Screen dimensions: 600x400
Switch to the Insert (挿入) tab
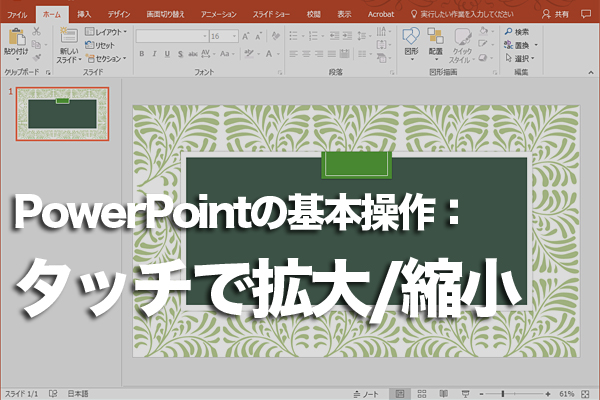pos(84,15)
